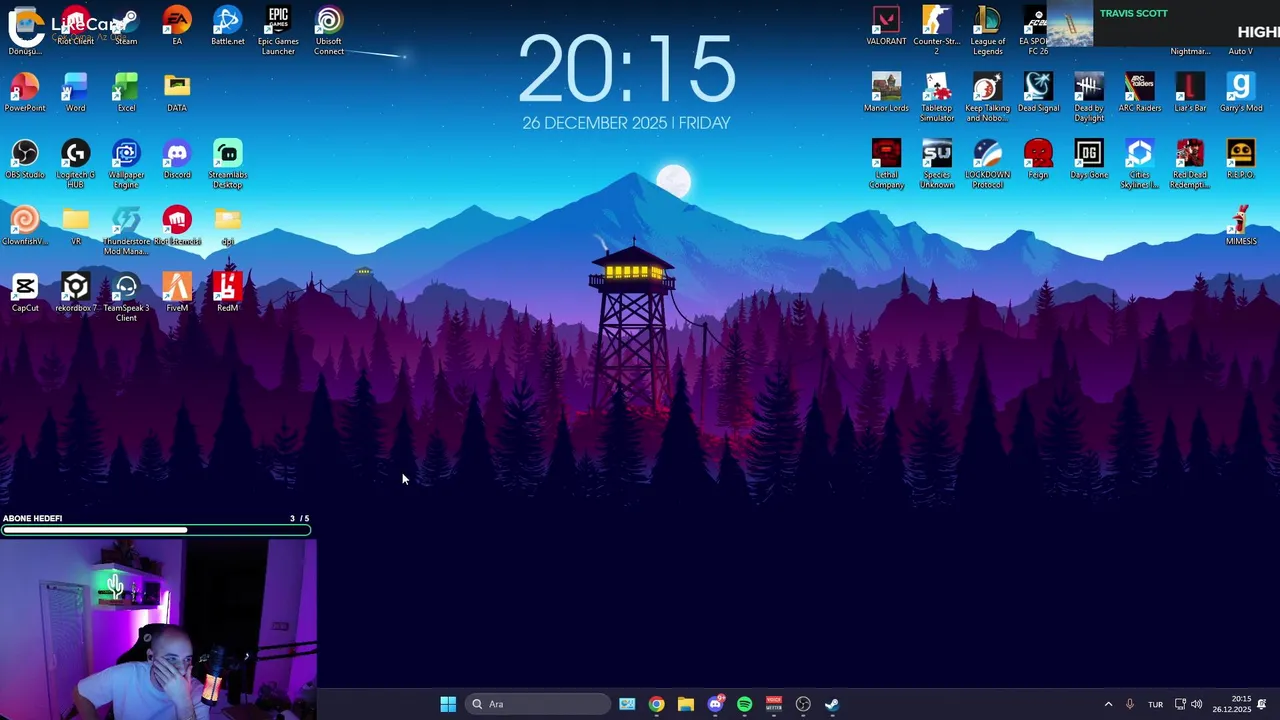Select Red Dead Redemption shortcut
This screenshot has height=720, width=1280.
tap(1190, 164)
